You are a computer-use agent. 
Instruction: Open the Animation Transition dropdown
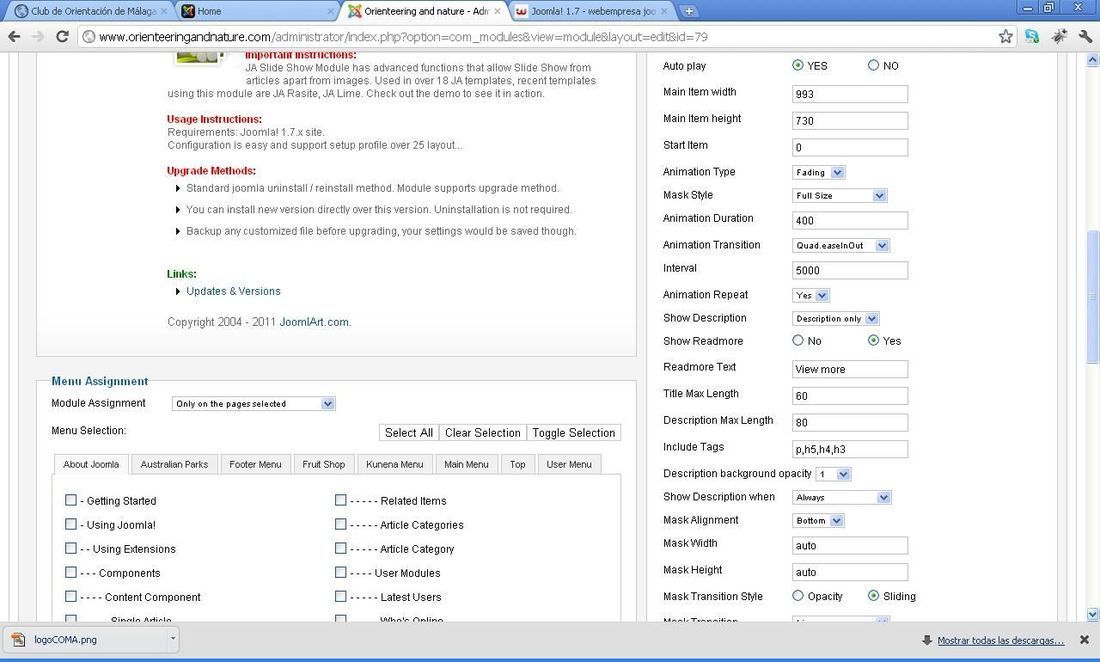[841, 245]
